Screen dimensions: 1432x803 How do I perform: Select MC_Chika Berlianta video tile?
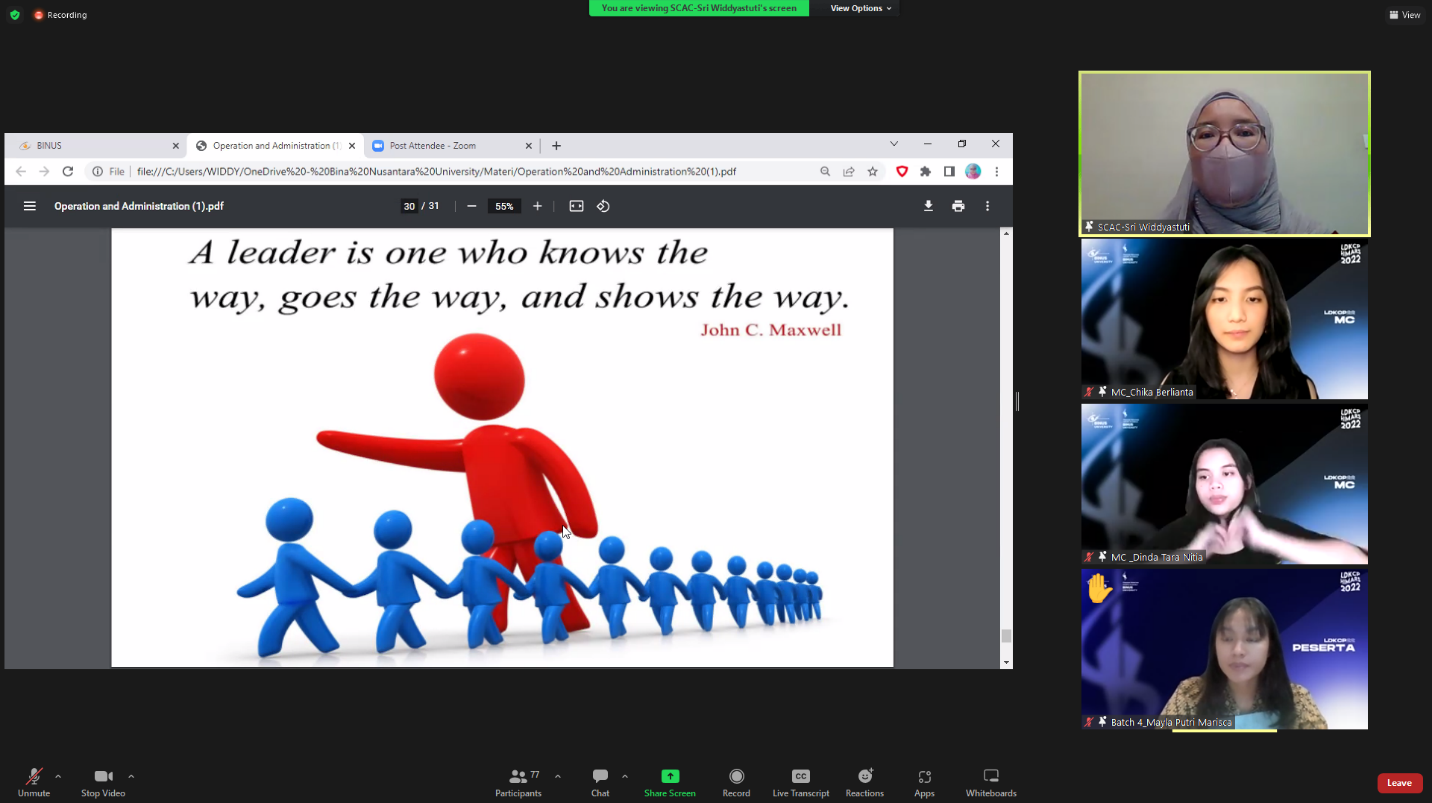click(x=1225, y=319)
